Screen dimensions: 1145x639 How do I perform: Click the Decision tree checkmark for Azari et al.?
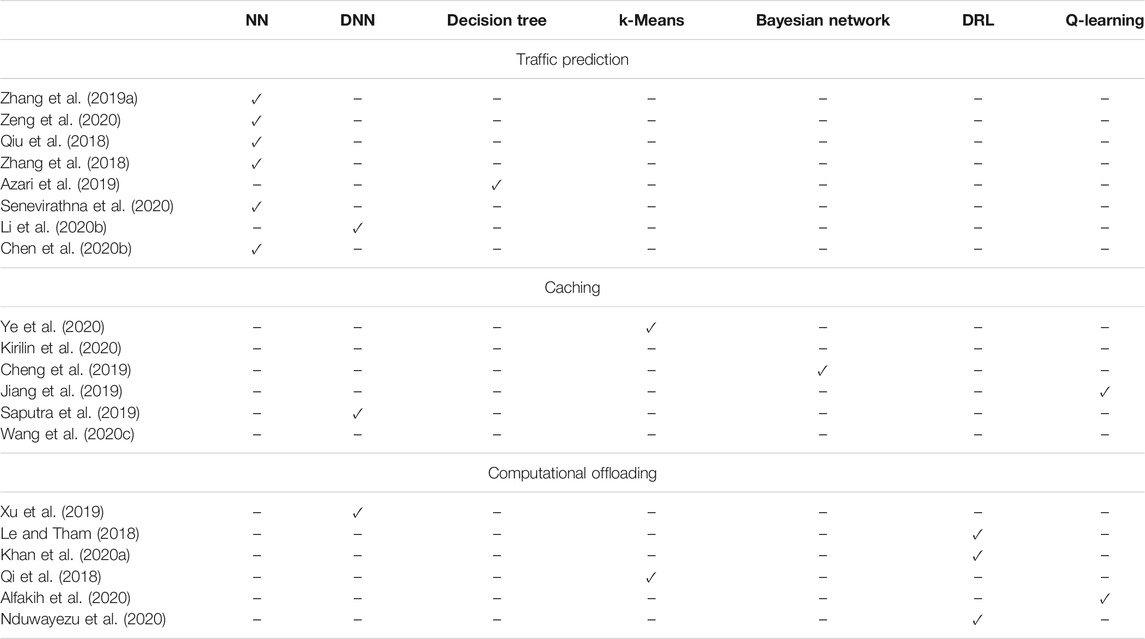tap(497, 185)
